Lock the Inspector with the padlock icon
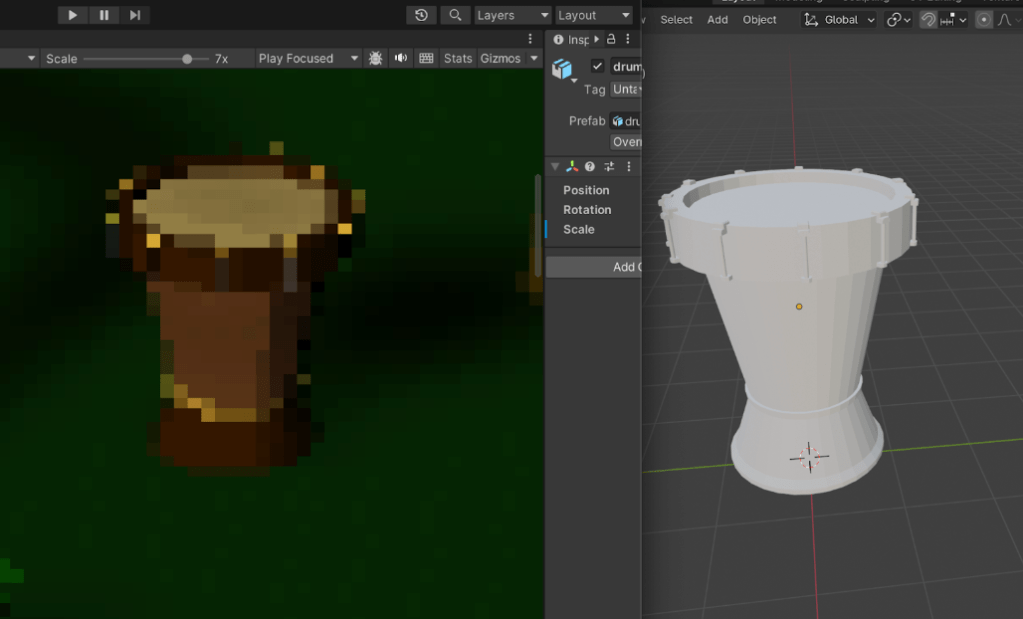 pos(611,39)
